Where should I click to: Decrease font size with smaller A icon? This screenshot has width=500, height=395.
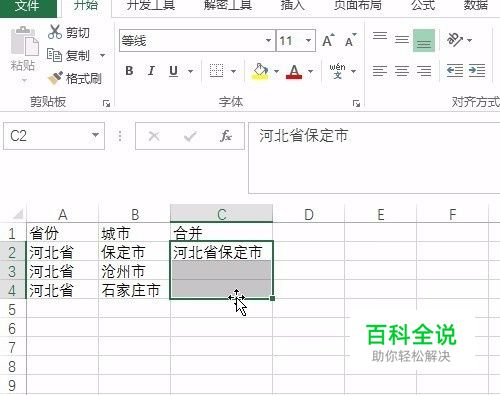coord(350,41)
